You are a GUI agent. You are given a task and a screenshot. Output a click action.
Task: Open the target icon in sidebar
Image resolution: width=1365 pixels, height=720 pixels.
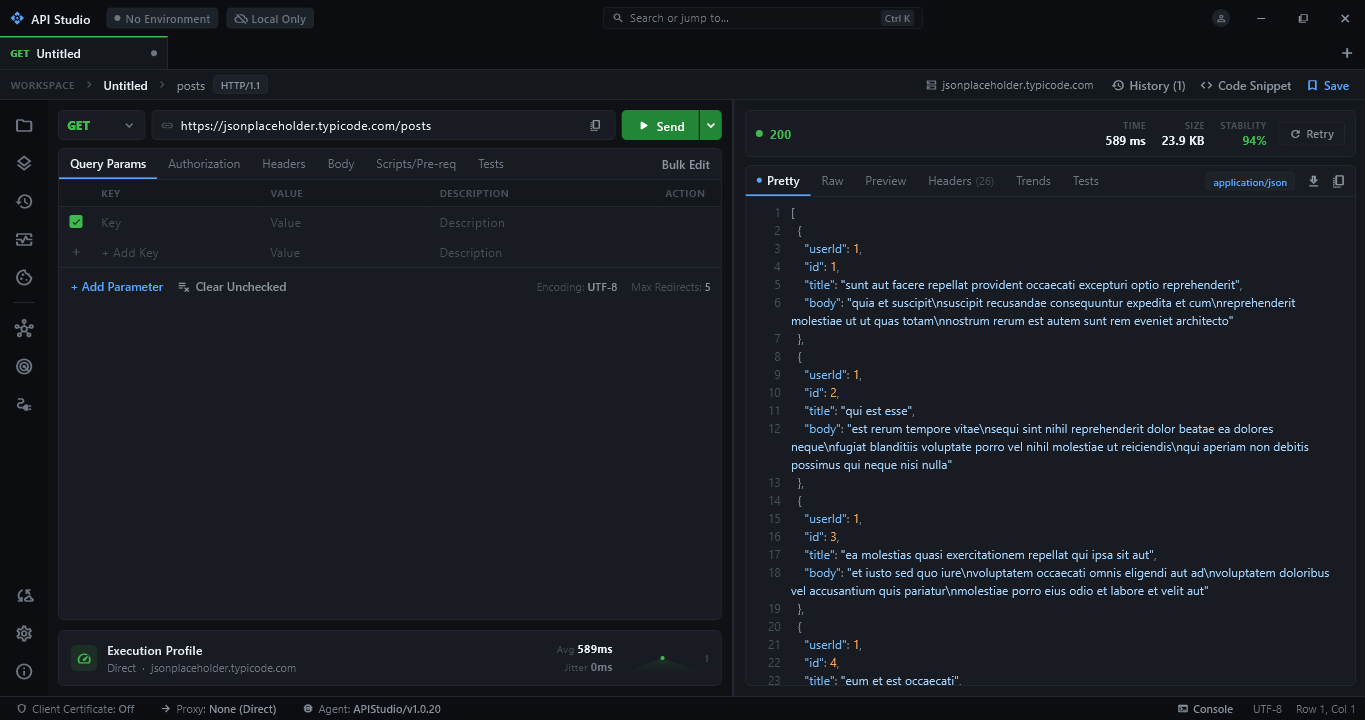[x=24, y=366]
